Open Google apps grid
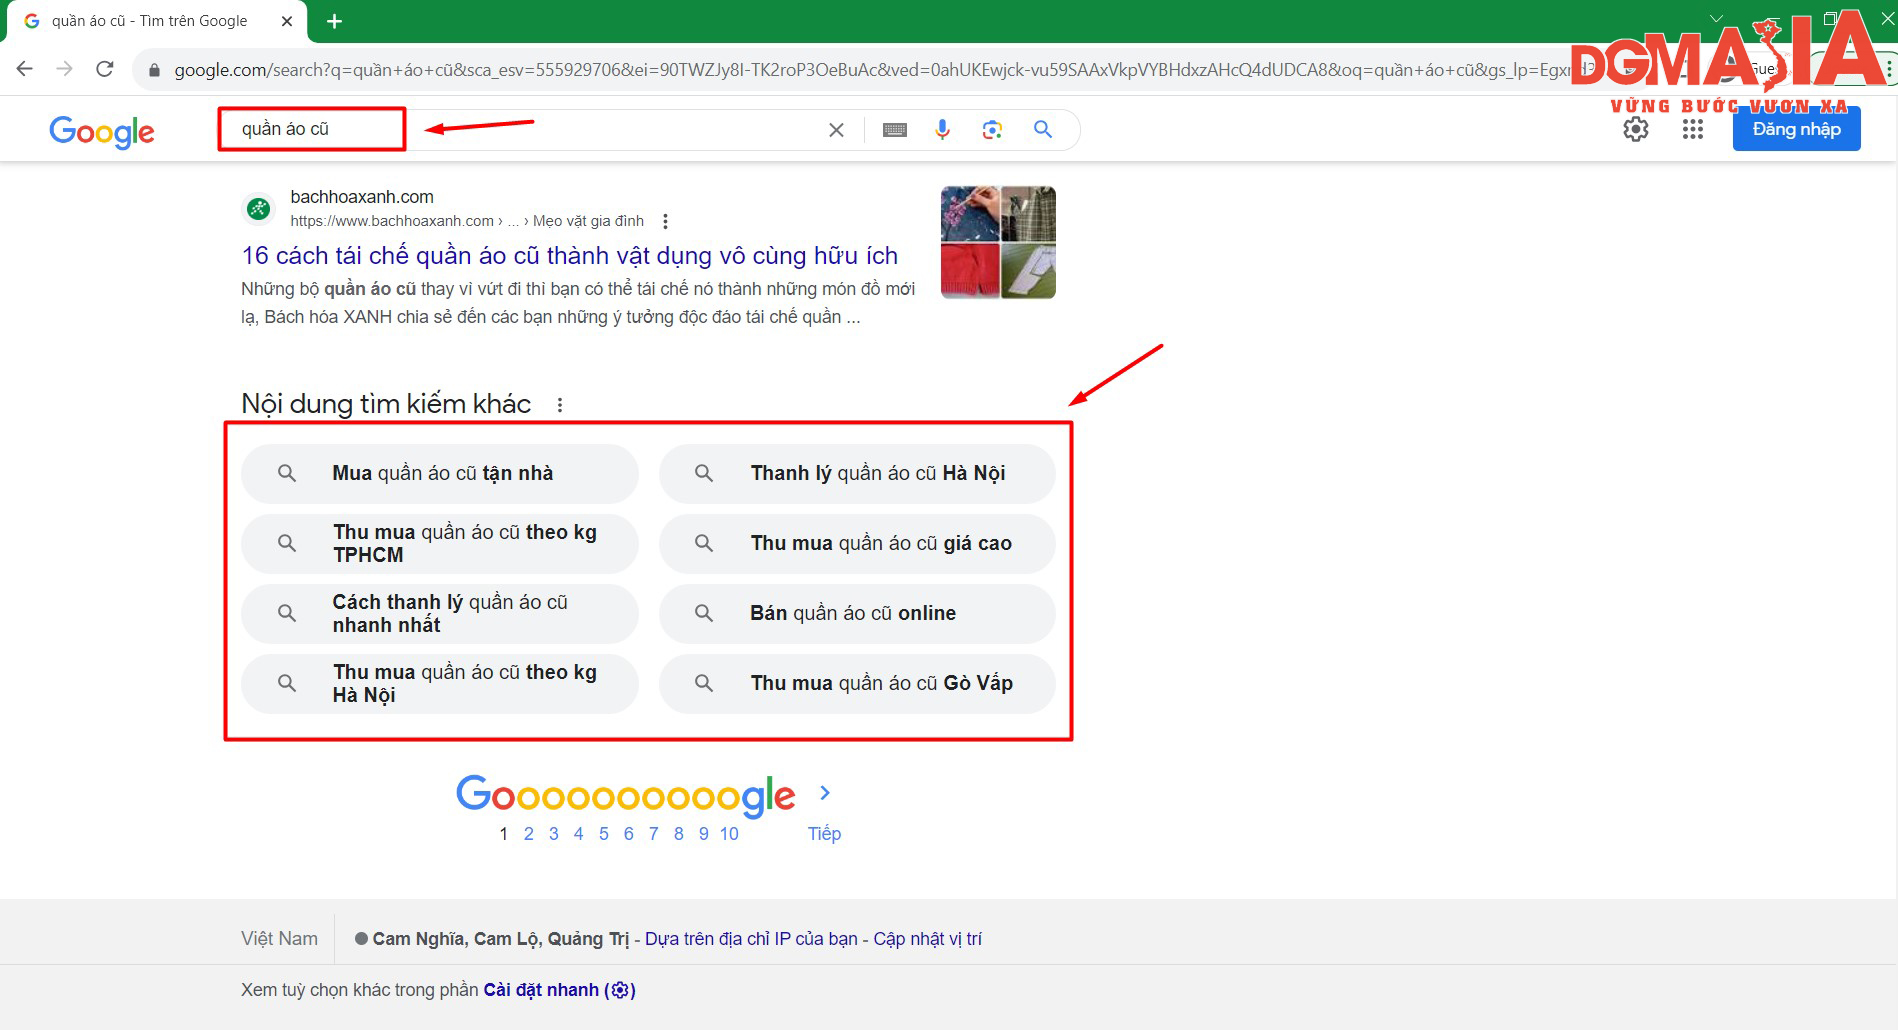1898x1030 pixels. [1693, 129]
